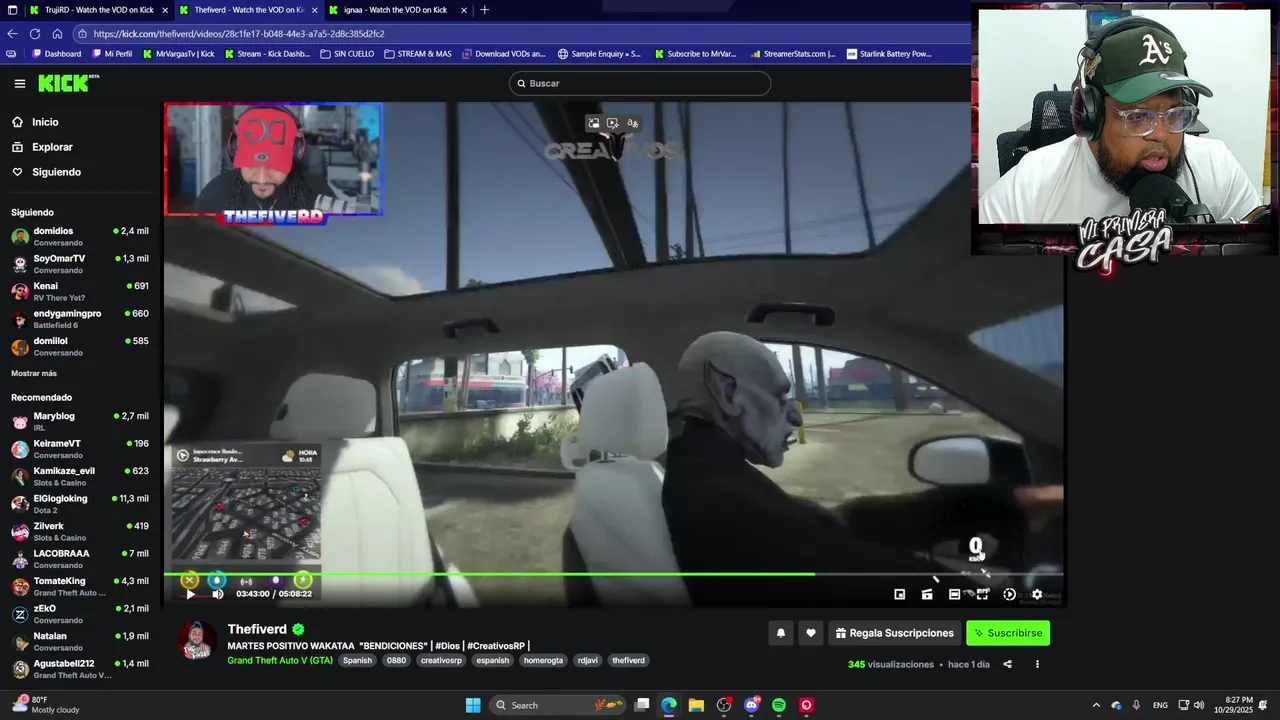Play the Thefiverd VOD
This screenshot has height=720, width=1280.
tap(191, 594)
